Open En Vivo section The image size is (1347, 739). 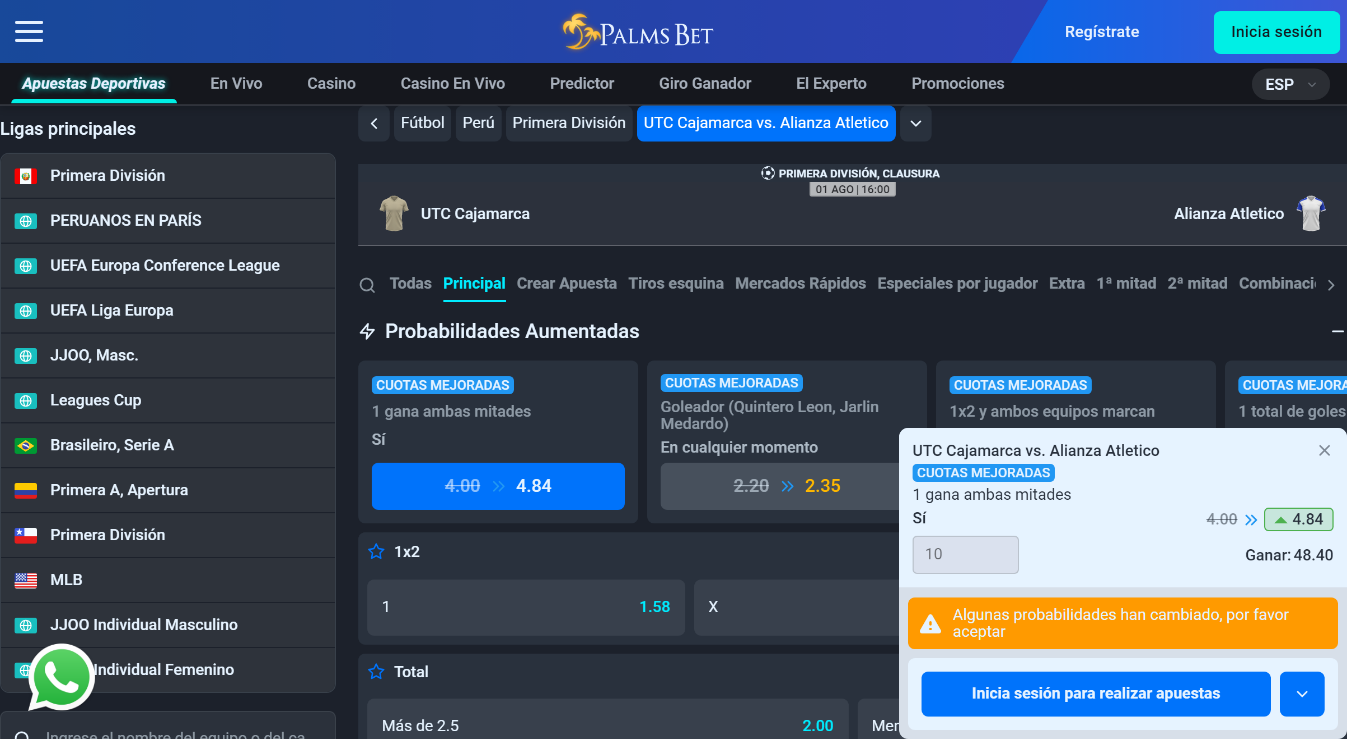(x=236, y=84)
